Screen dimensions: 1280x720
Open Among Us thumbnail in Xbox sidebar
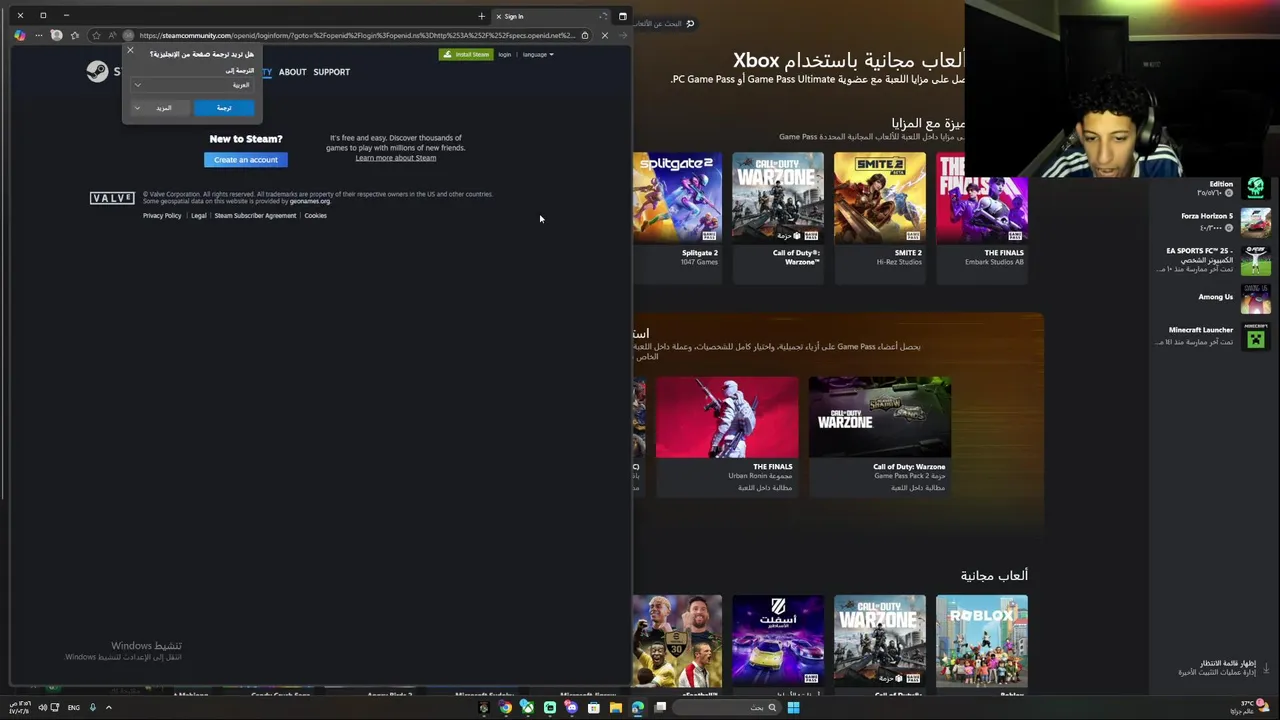point(1255,298)
